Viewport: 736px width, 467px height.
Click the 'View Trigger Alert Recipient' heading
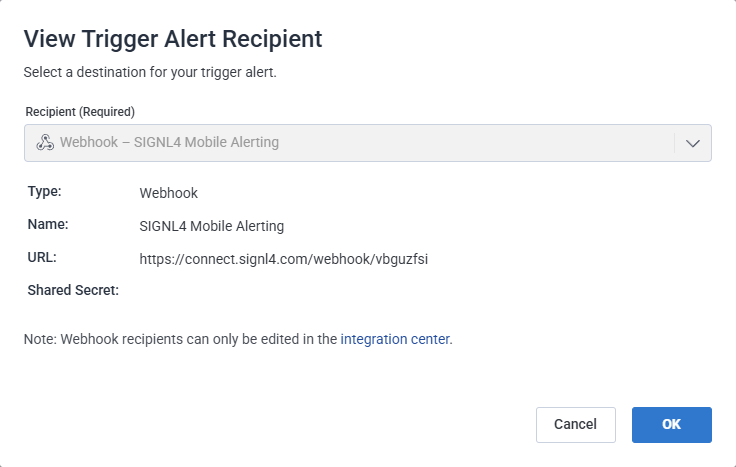pos(172,39)
